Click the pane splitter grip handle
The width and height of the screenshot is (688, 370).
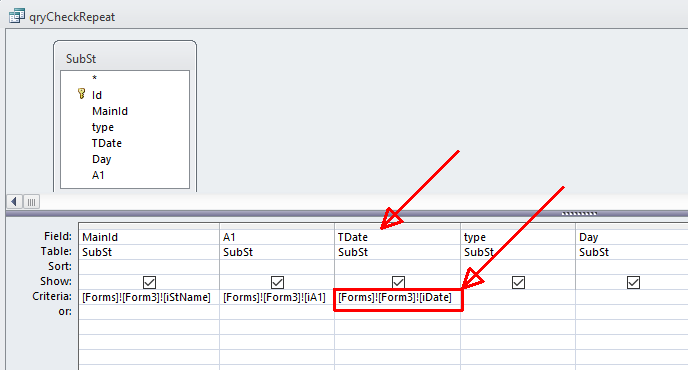click(x=579, y=214)
